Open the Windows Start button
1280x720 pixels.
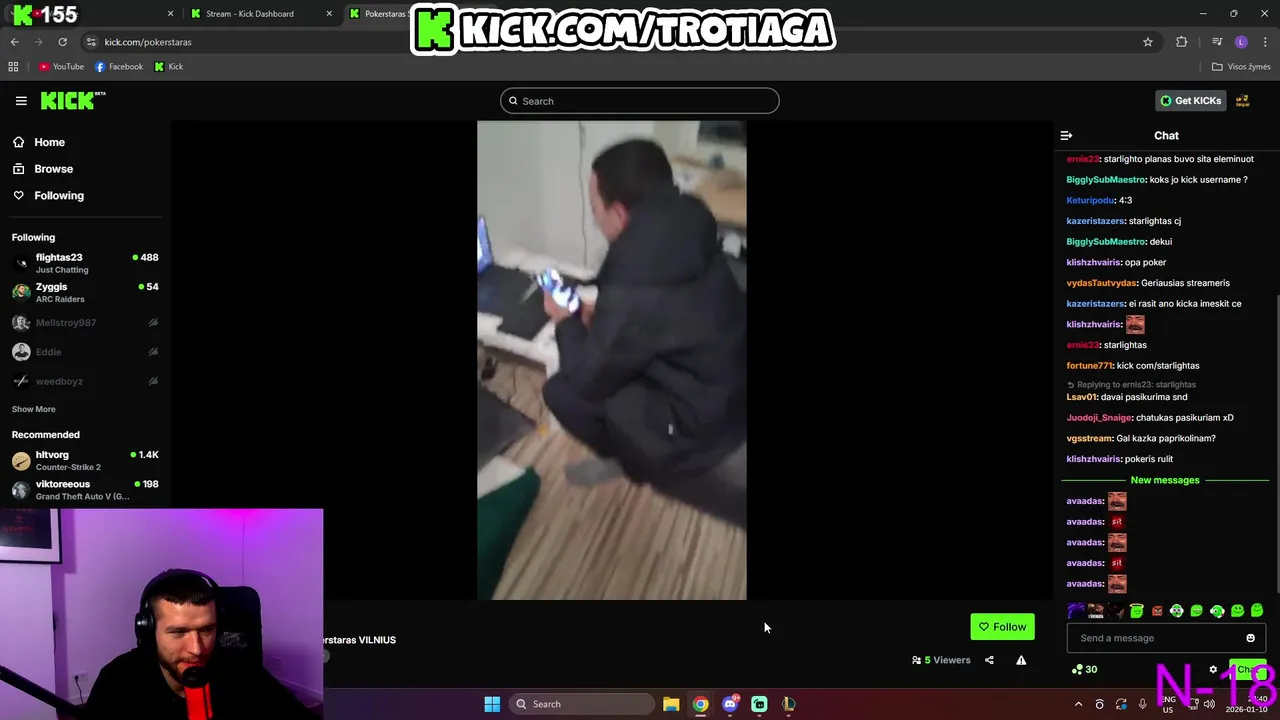492,704
